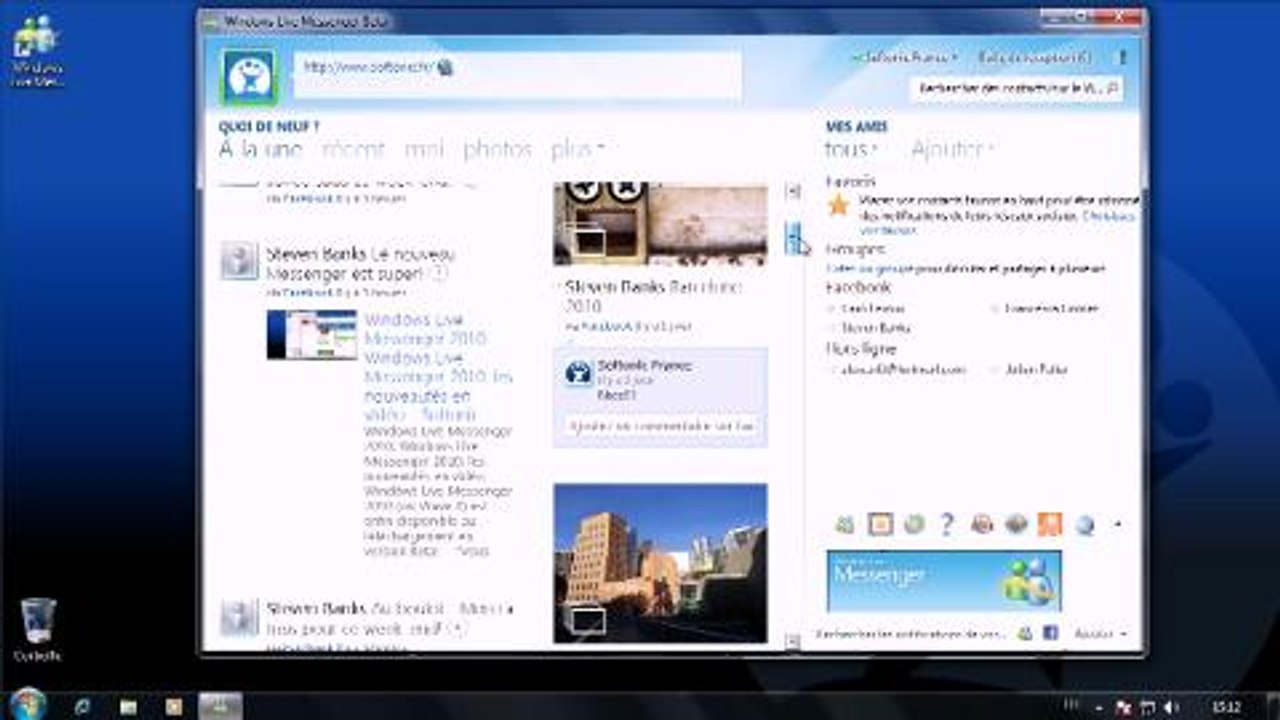Click the question mark help icon
This screenshot has width=1280, height=720.
pos(948,524)
